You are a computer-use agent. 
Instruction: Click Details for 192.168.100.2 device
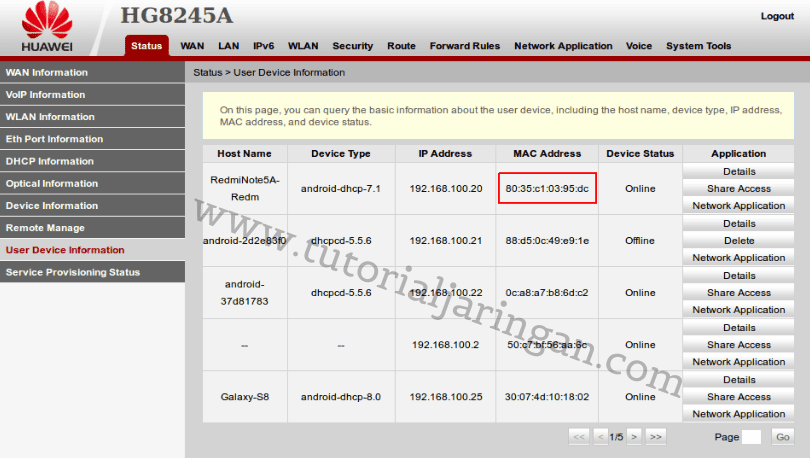[x=739, y=328]
